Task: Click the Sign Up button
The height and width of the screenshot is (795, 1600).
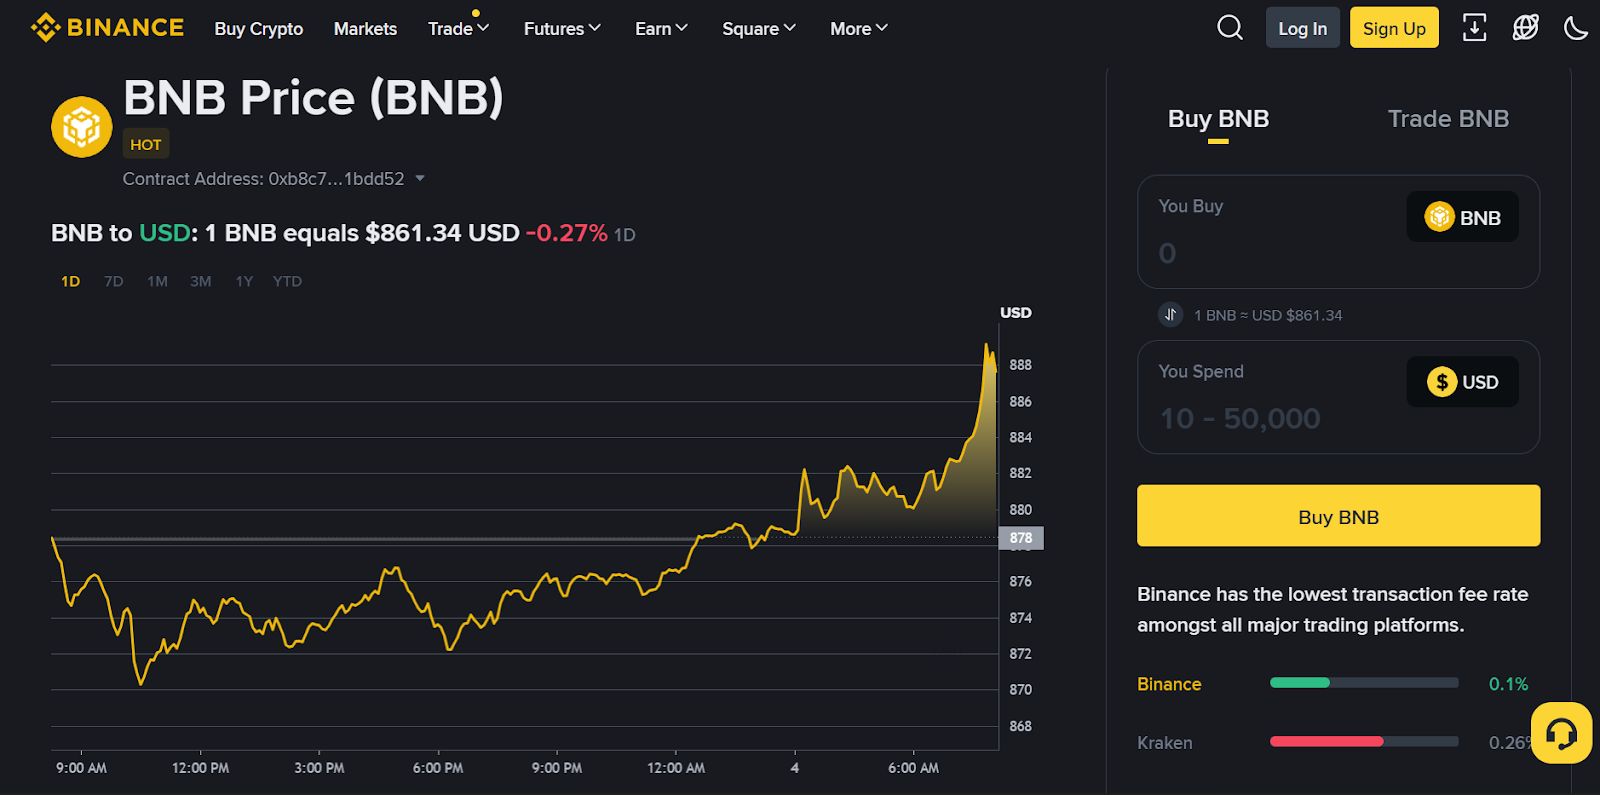Action: 1394,28
